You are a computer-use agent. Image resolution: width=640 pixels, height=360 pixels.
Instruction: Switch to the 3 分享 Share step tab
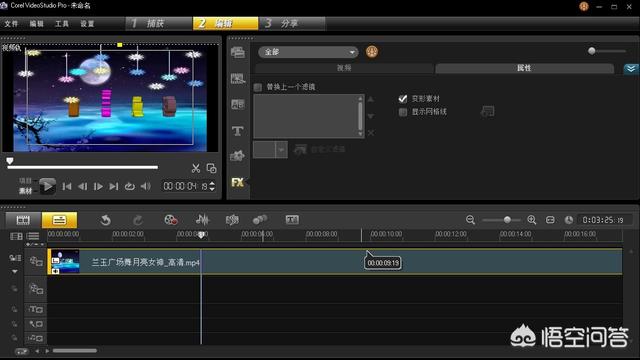click(x=292, y=23)
